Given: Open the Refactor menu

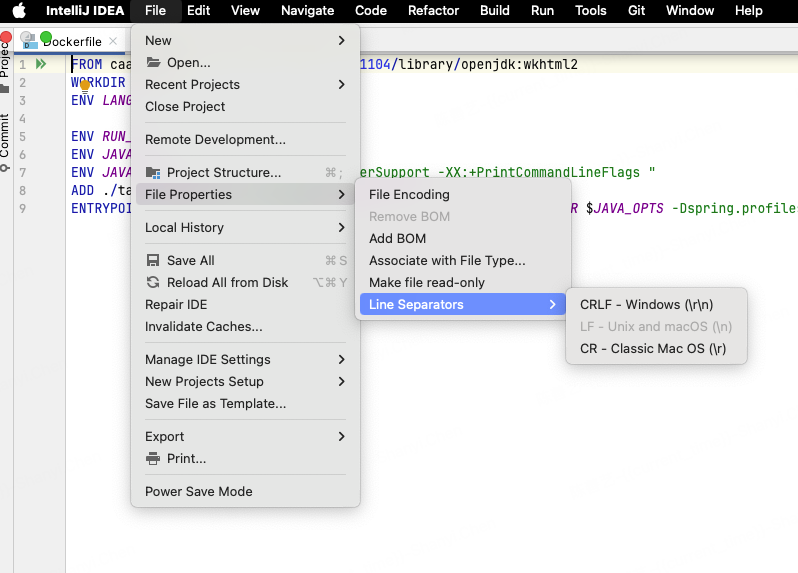Looking at the screenshot, I should (434, 10).
